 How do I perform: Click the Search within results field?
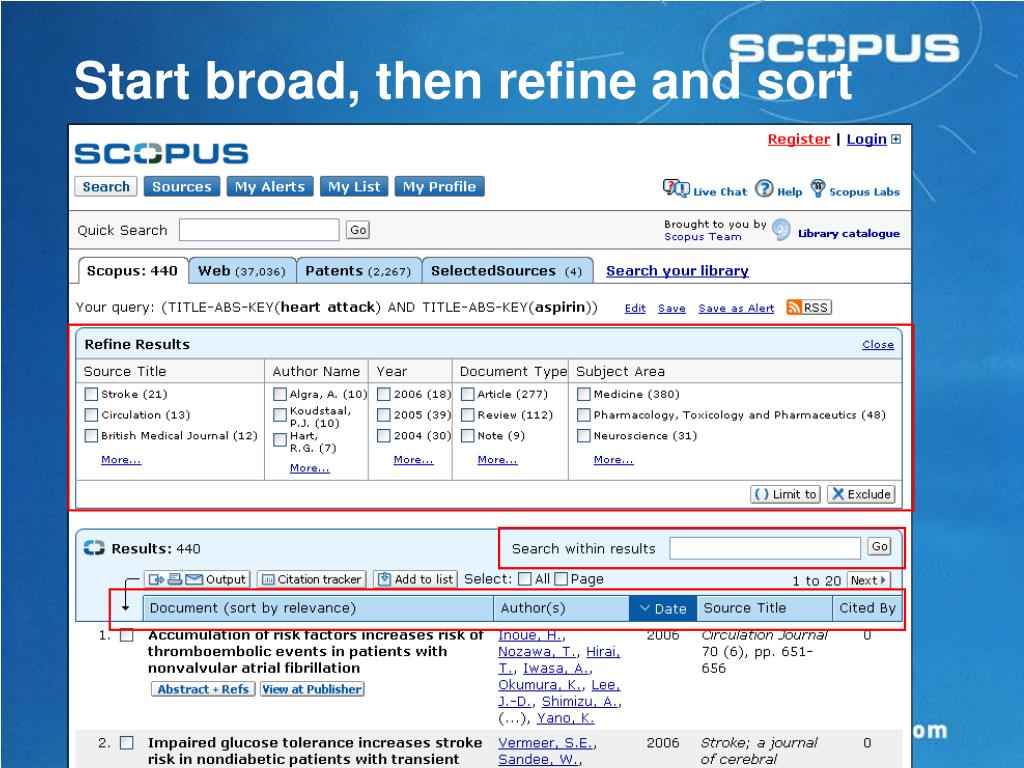[x=765, y=549]
